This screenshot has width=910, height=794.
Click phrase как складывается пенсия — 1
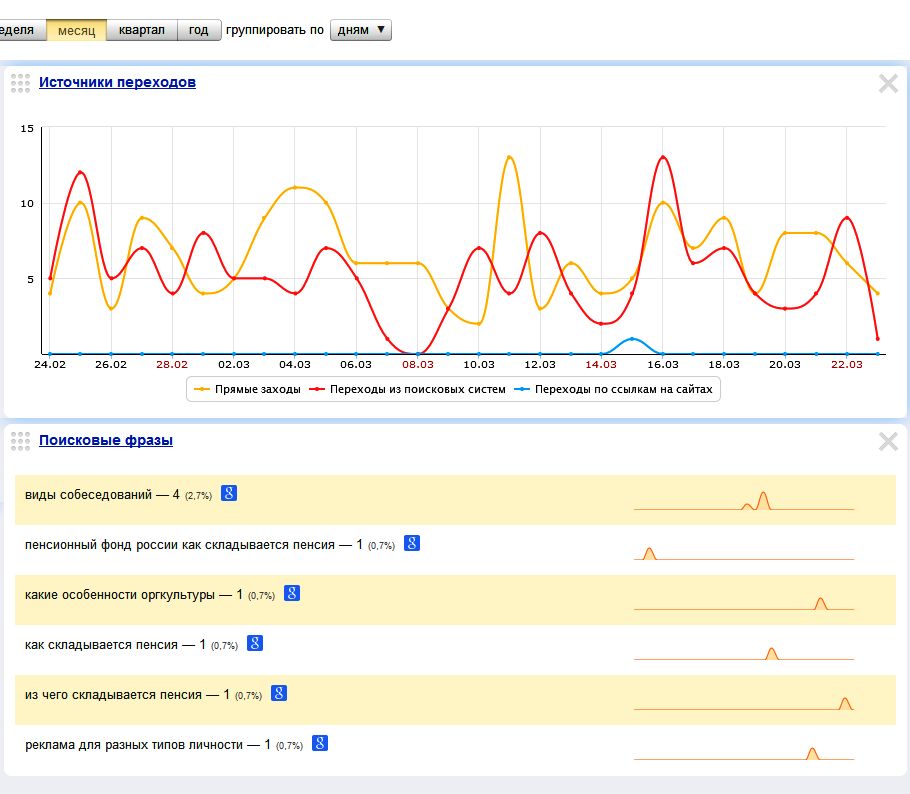point(115,644)
